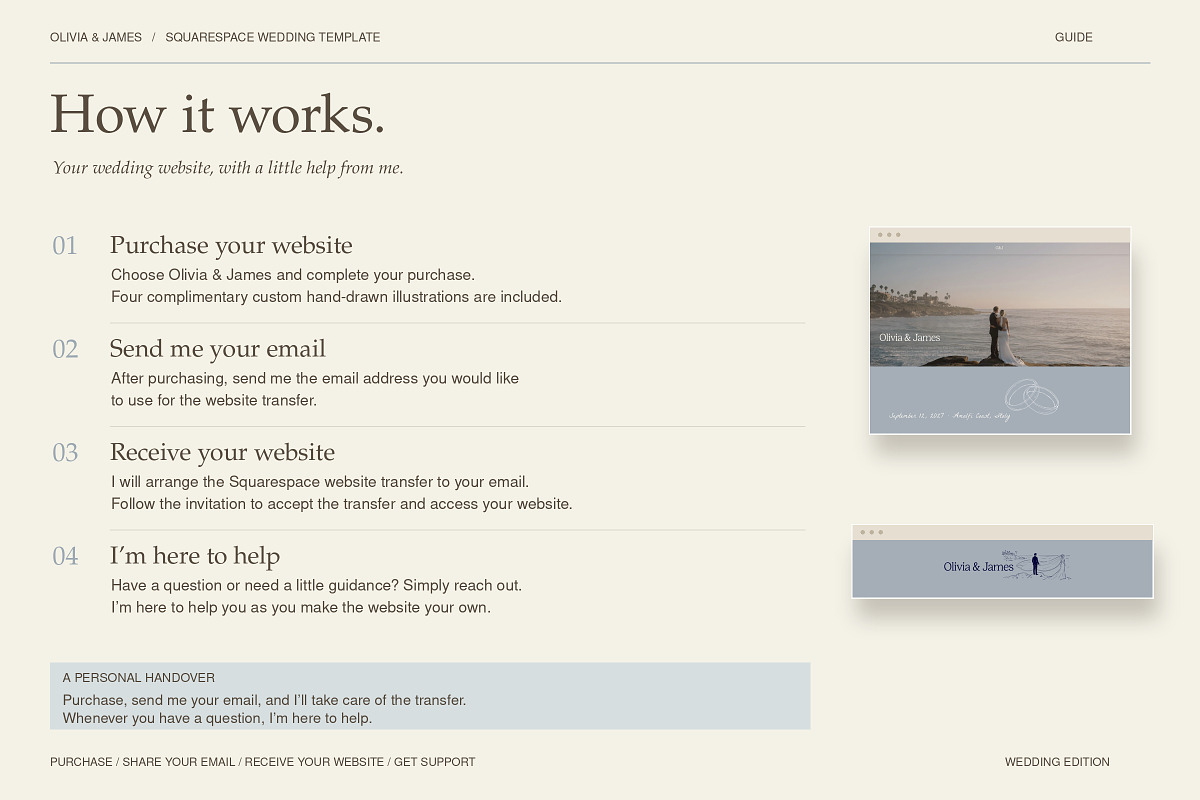The width and height of the screenshot is (1200, 800).
Task: Click 'Have a question or need a little guidance?' line
Action: (316, 585)
